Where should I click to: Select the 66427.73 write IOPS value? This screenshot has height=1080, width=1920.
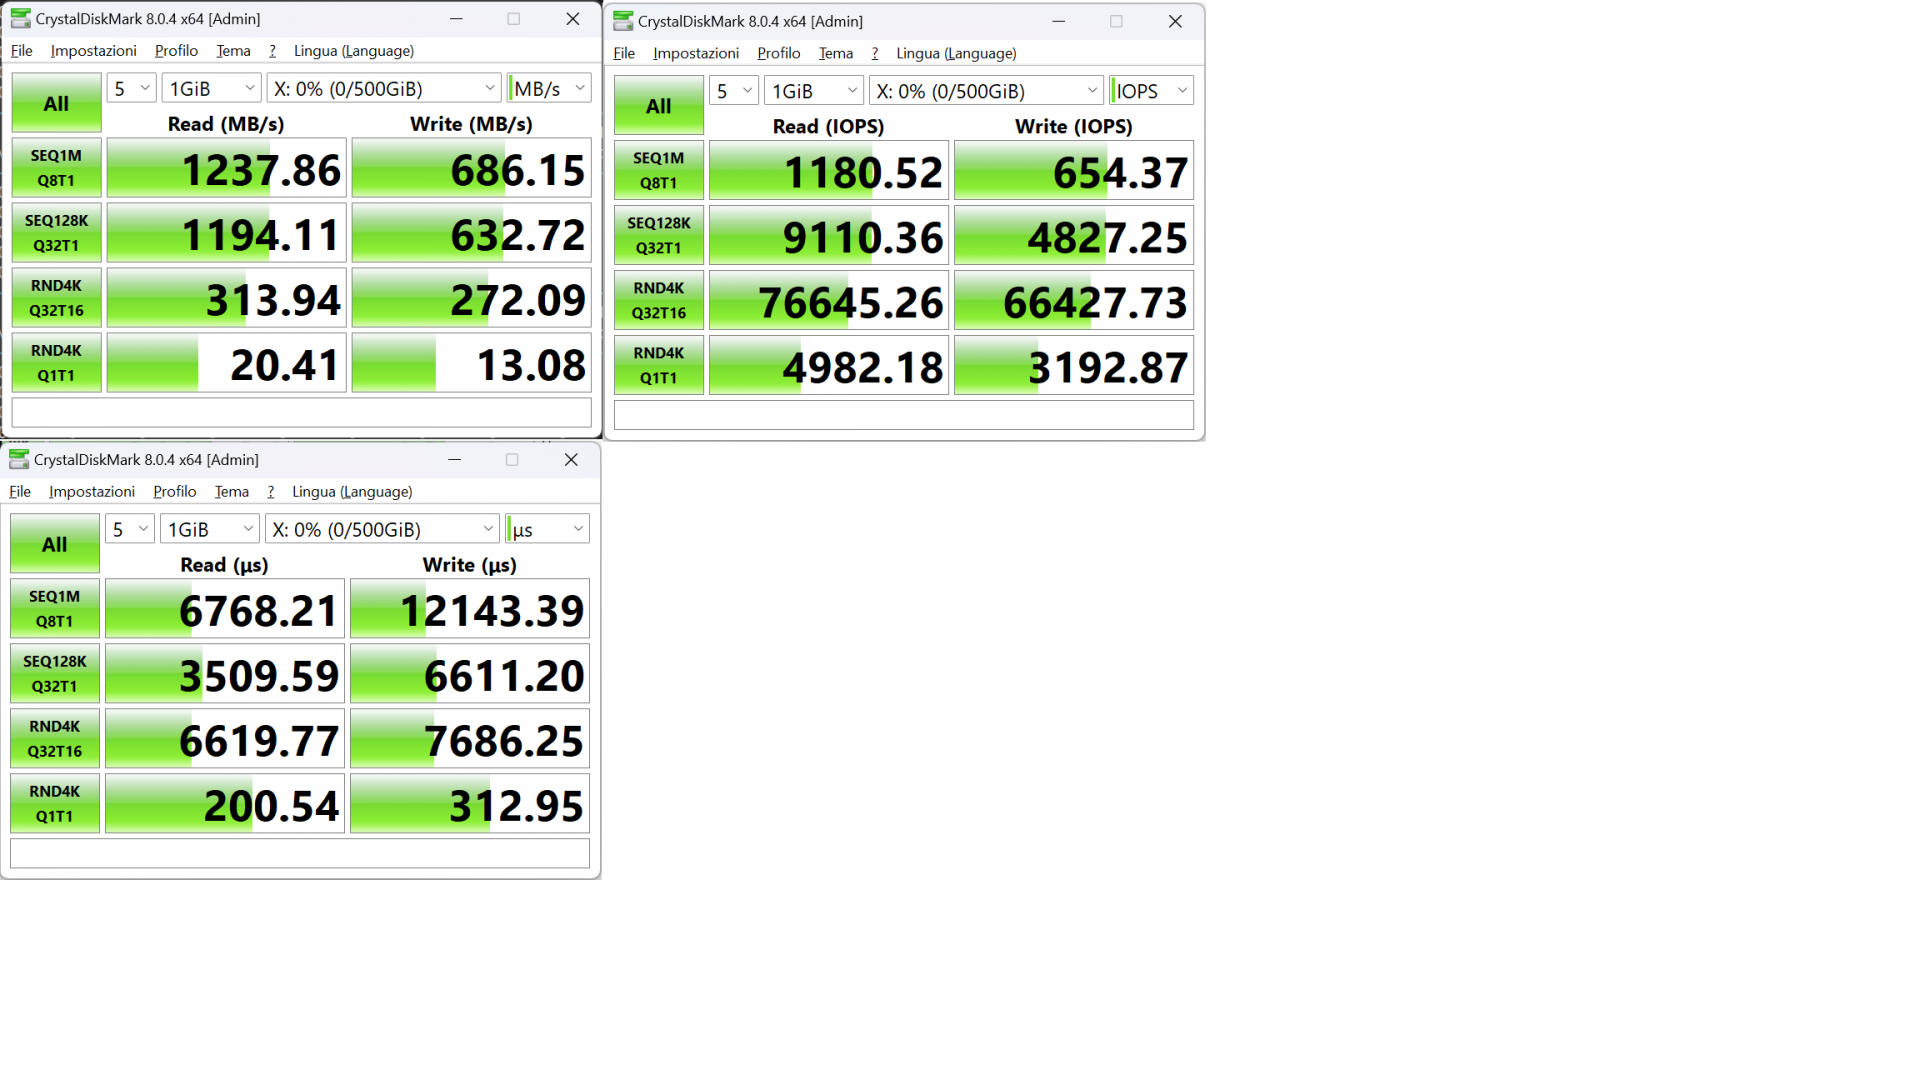pyautogui.click(x=1074, y=300)
